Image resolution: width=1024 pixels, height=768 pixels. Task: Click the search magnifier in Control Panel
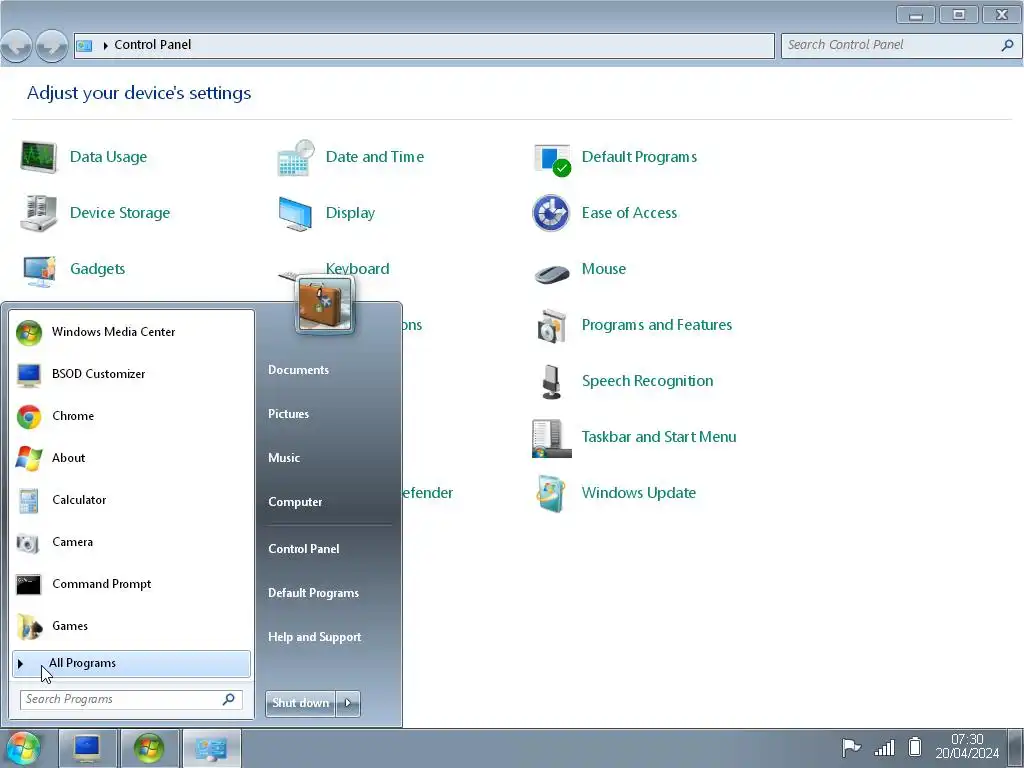[1008, 45]
